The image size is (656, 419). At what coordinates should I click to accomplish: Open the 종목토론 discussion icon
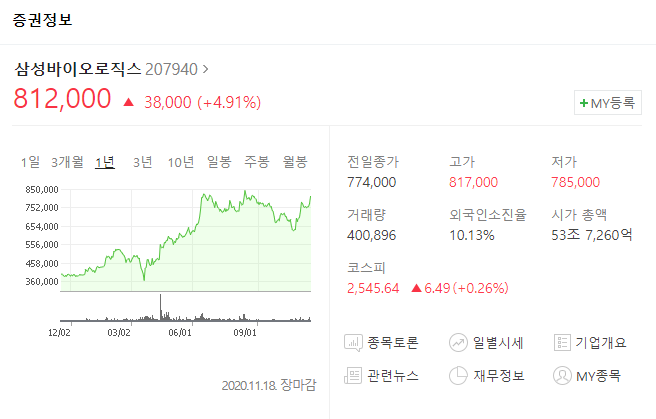point(353,343)
